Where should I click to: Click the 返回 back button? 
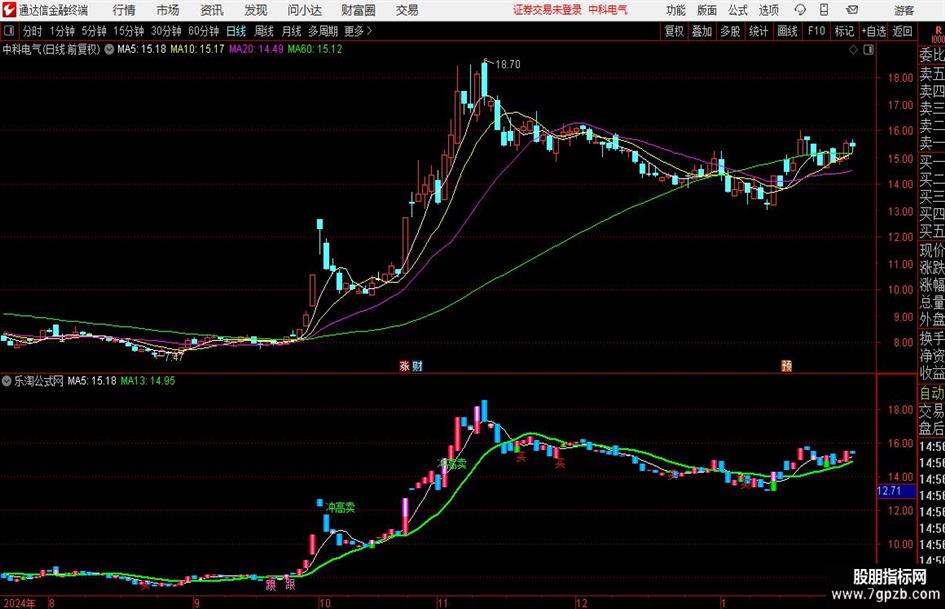pos(903,31)
